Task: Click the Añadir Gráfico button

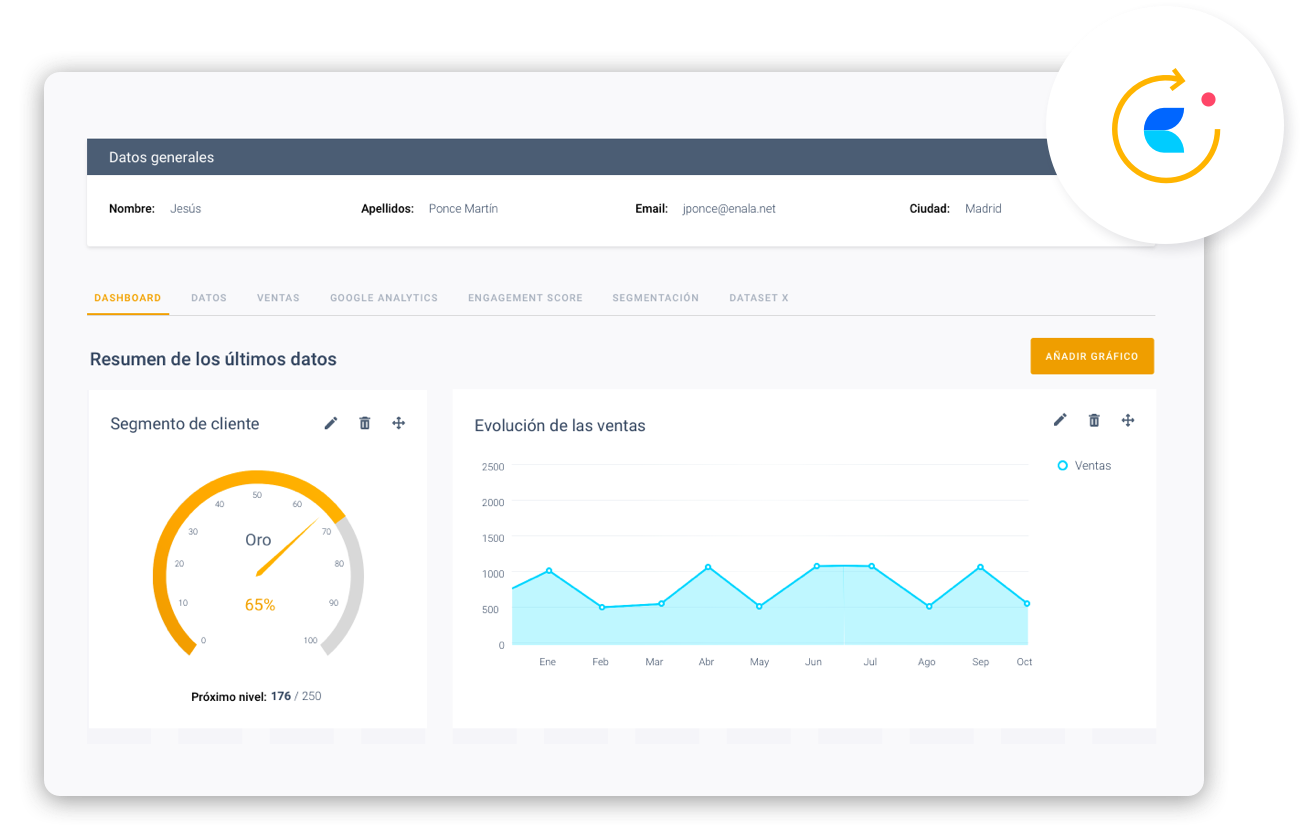Action: pos(1092,356)
